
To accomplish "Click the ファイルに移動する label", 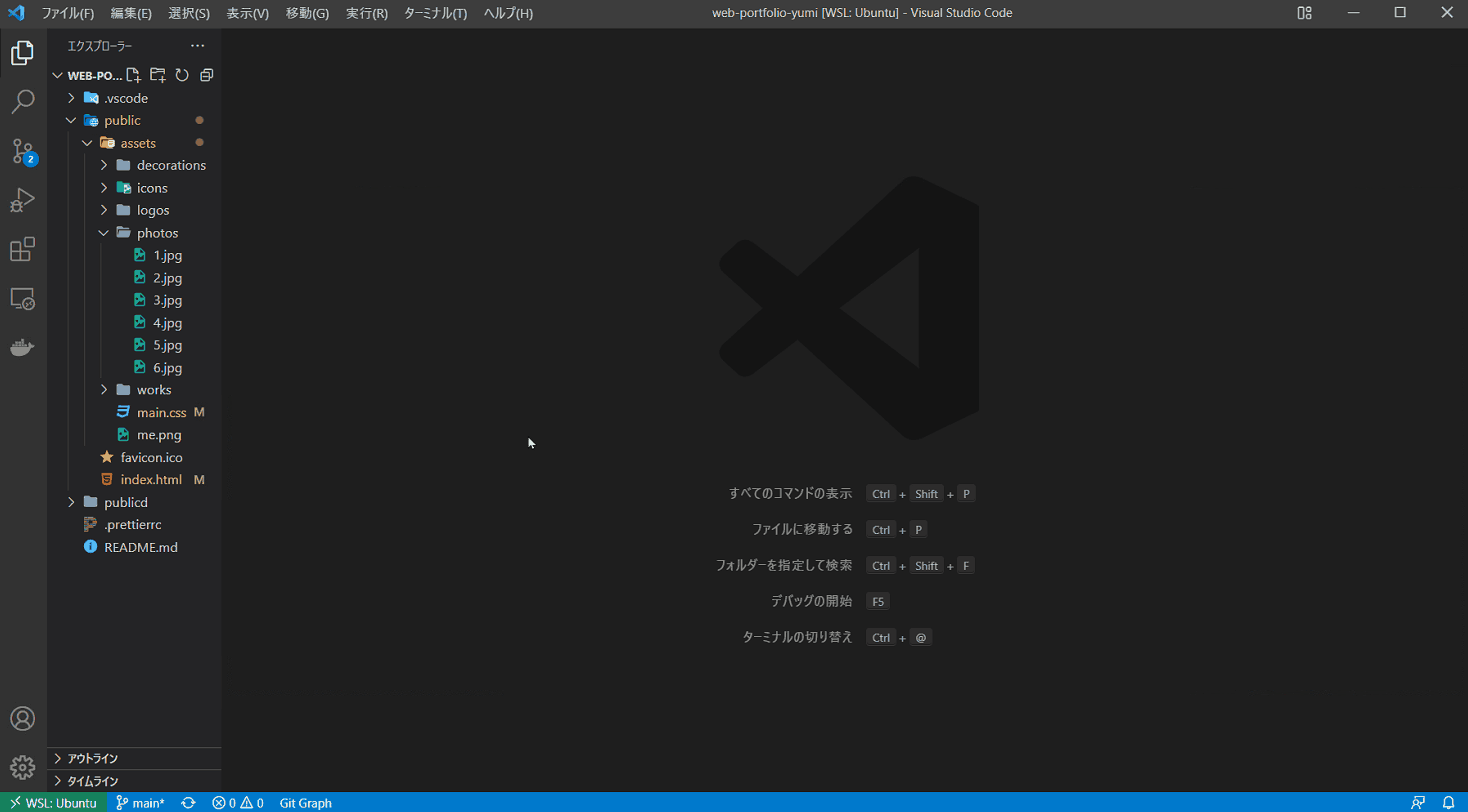I will pyautogui.click(x=802, y=530).
